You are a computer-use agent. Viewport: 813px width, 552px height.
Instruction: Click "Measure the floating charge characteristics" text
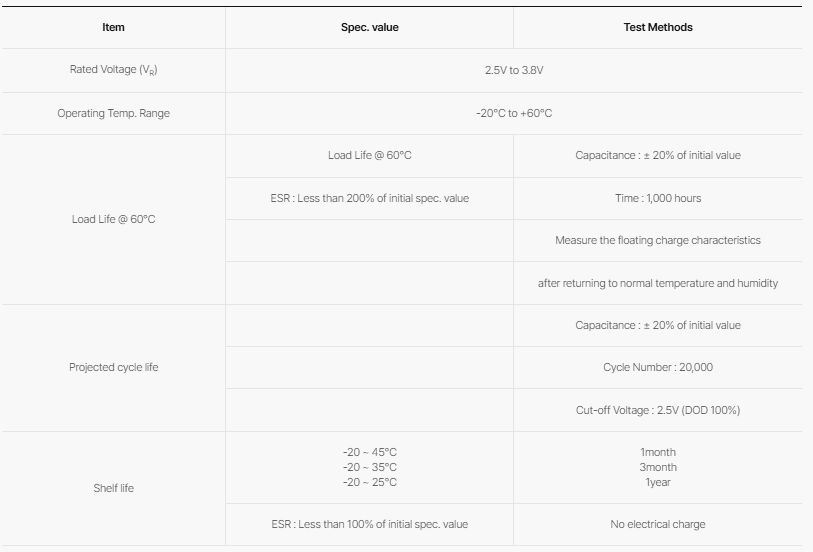pos(657,240)
